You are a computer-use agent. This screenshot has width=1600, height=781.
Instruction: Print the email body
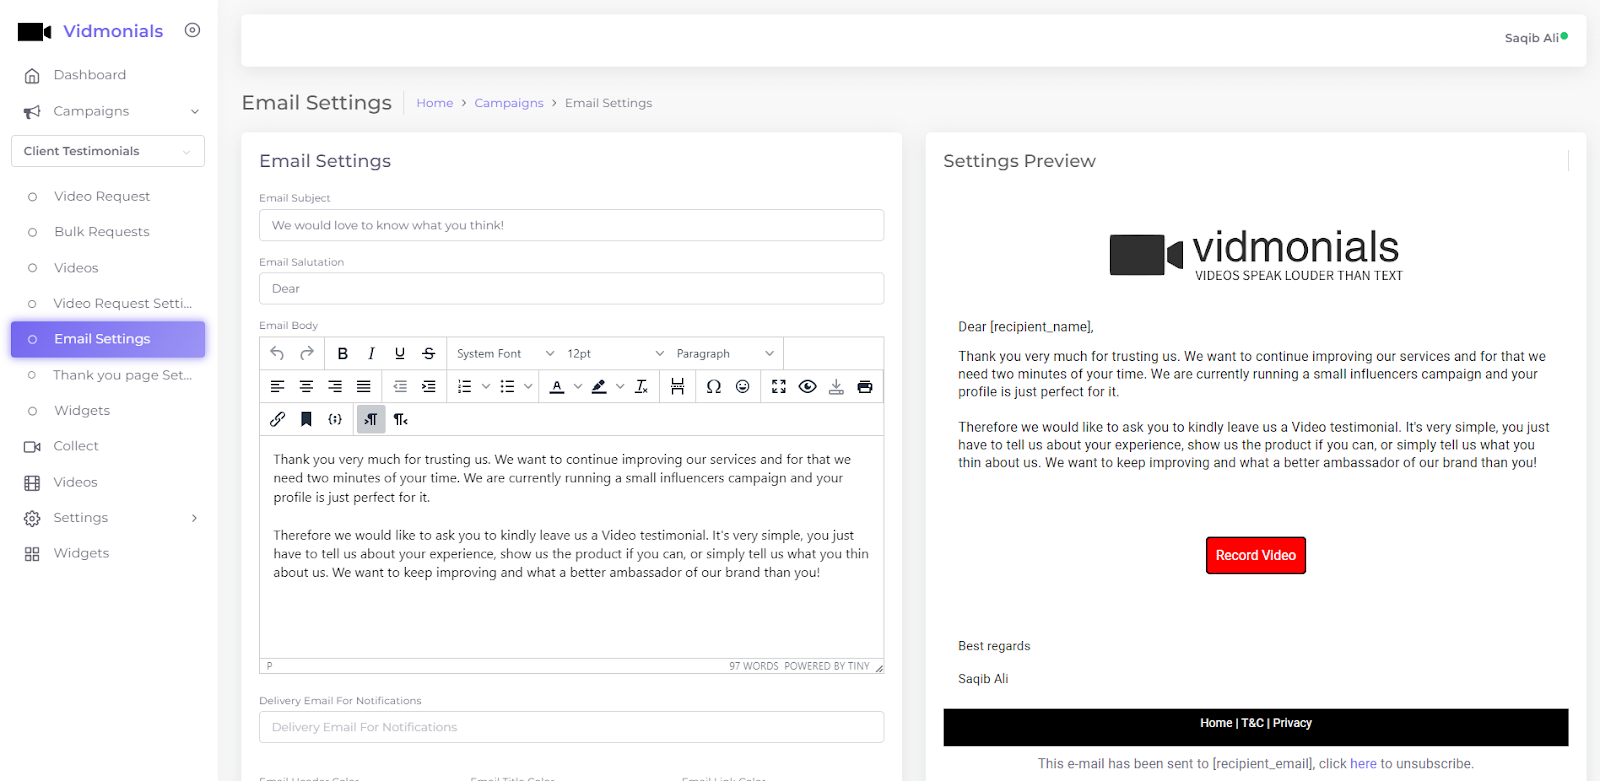click(865, 387)
